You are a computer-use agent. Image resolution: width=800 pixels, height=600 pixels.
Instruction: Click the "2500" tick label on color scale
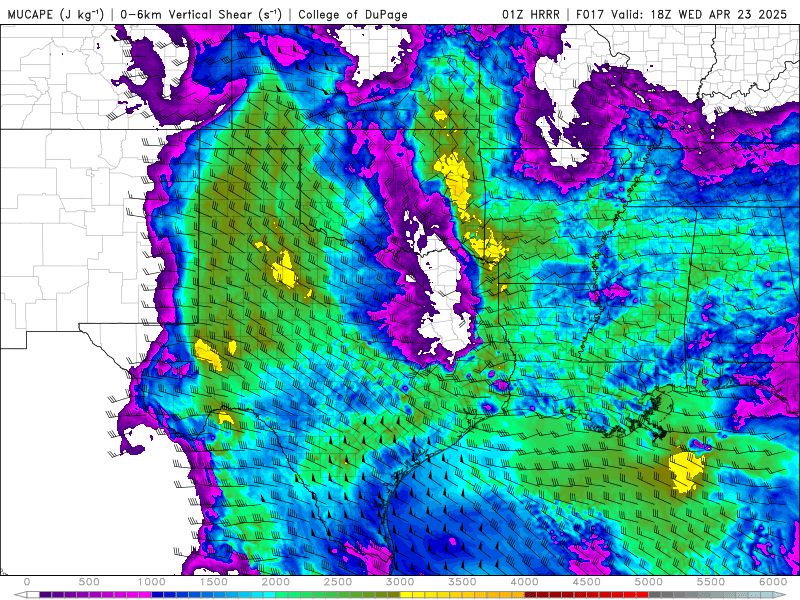coord(338,582)
